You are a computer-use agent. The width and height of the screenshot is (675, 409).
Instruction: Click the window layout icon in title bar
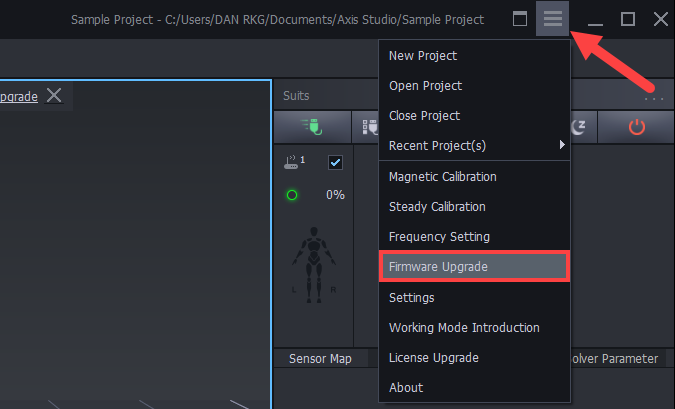[x=520, y=19]
